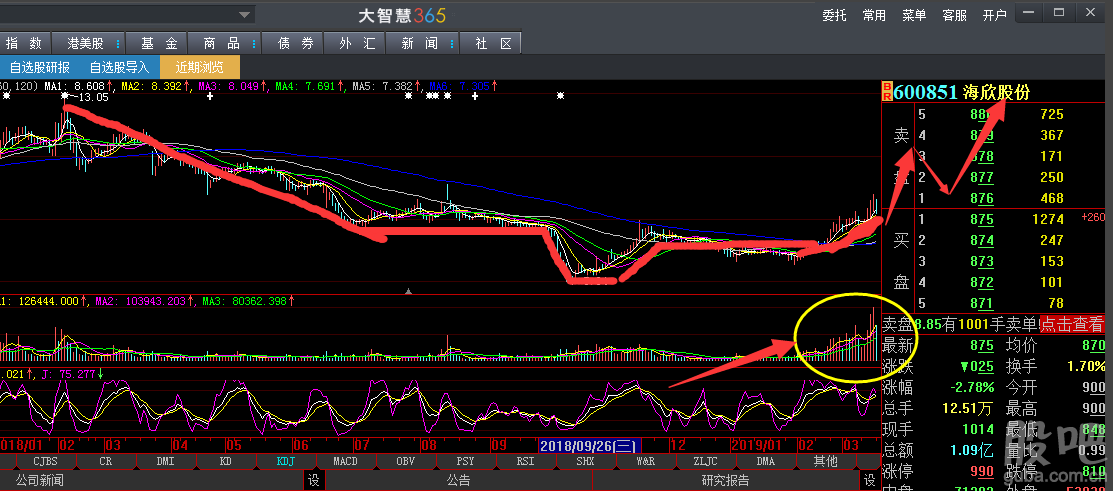This screenshot has height=491, width=1113.
Task: Click the 涨停 price 990
Action: [x=982, y=471]
